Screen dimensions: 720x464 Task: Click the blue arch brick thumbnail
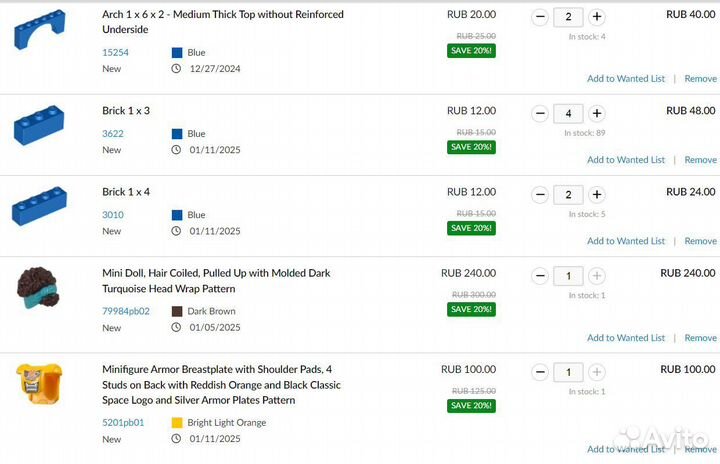40,30
